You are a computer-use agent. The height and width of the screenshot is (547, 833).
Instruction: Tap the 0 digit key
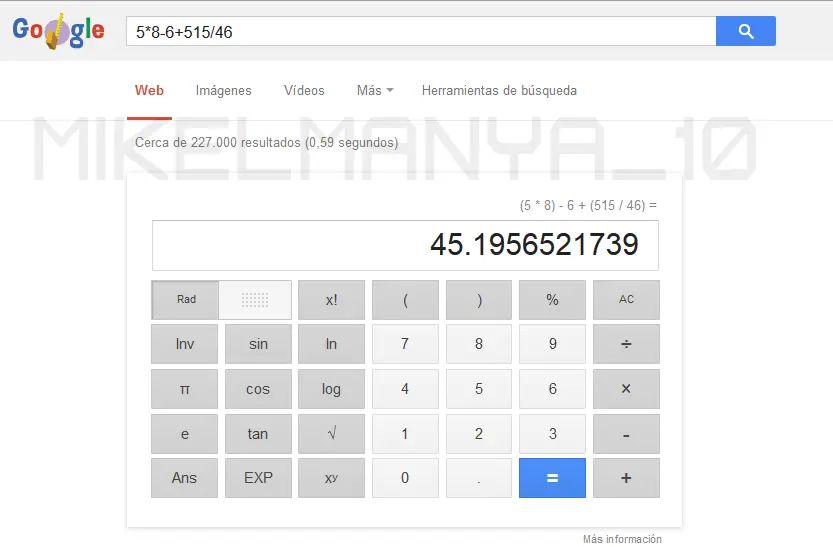pyautogui.click(x=405, y=478)
